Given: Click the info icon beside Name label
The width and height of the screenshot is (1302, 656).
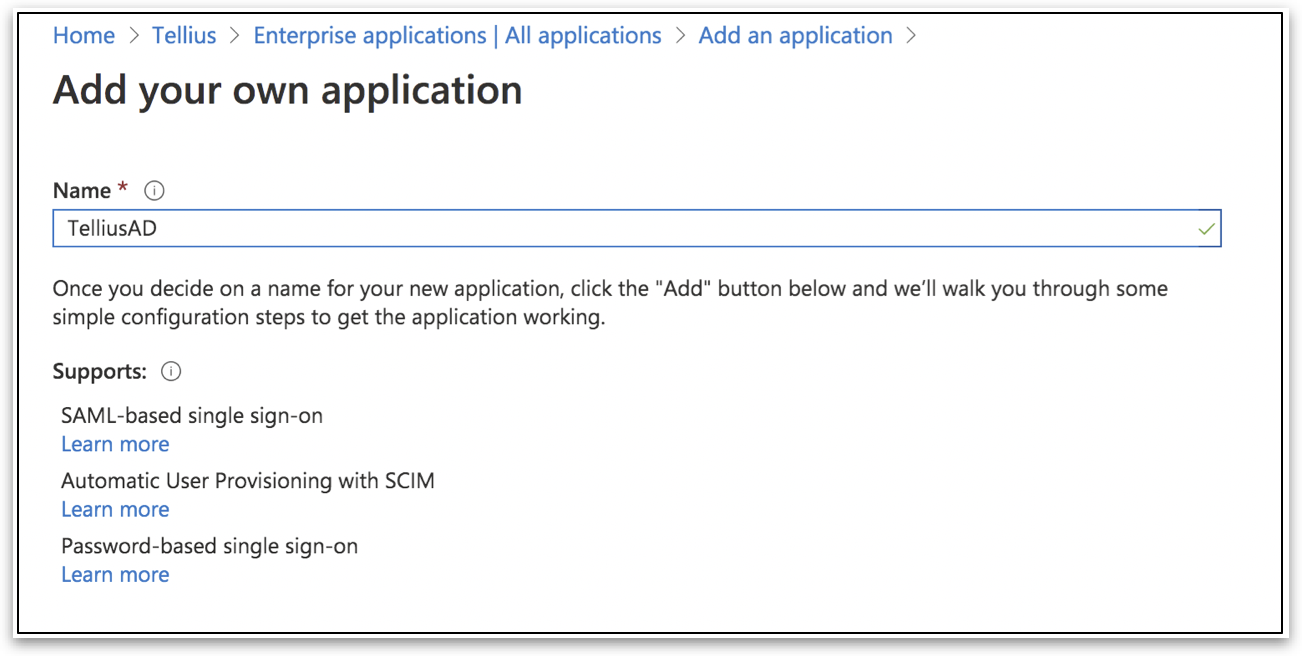Looking at the screenshot, I should pyautogui.click(x=154, y=190).
